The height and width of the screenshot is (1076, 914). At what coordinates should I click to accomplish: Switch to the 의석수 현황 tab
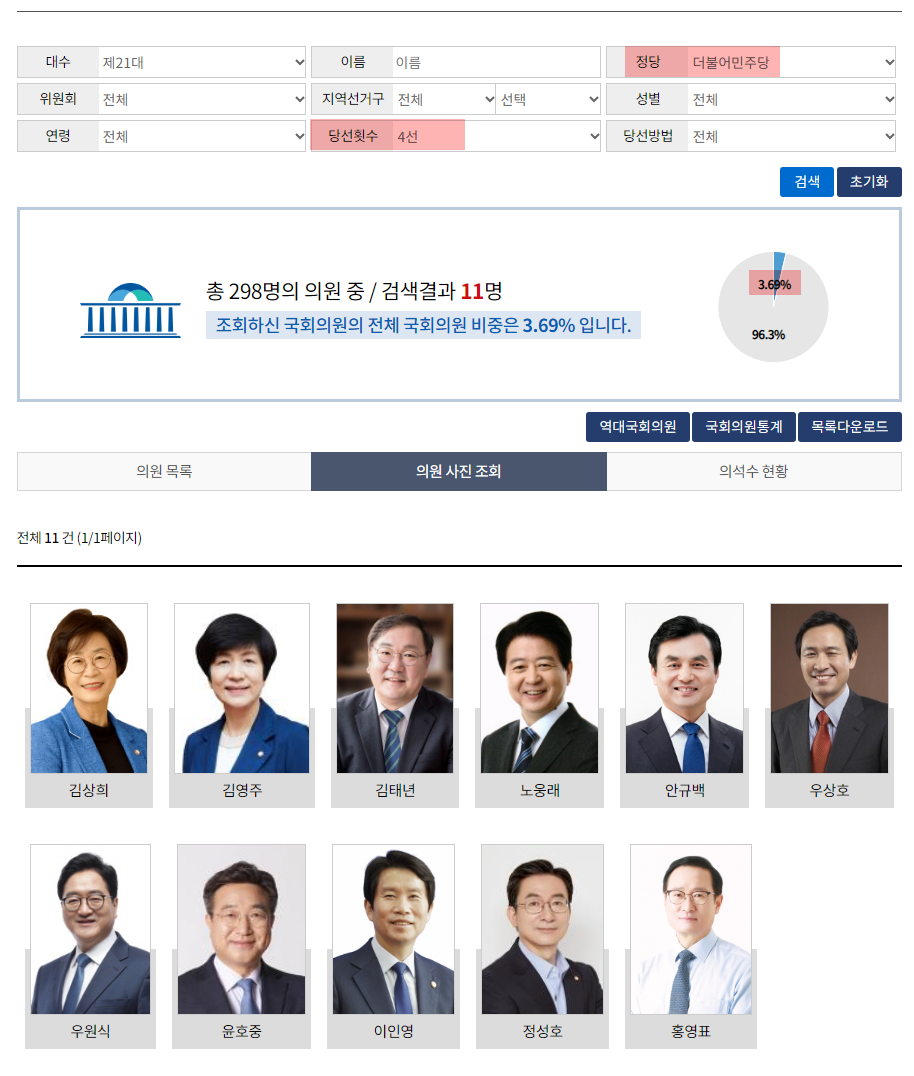(753, 471)
